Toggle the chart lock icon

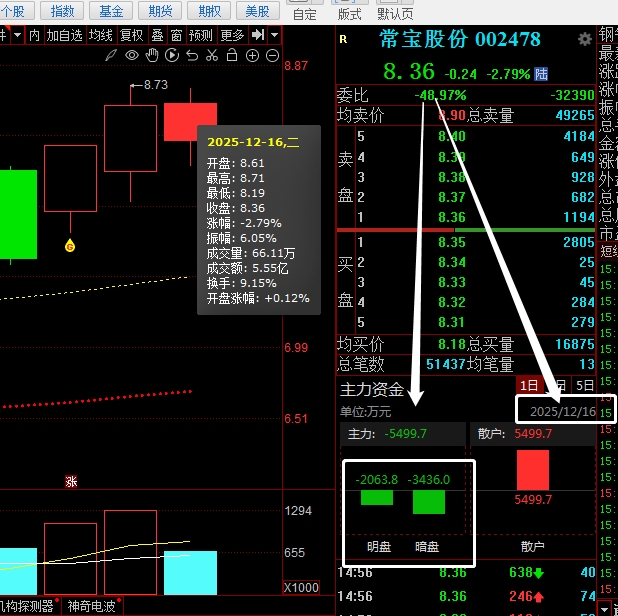232,55
